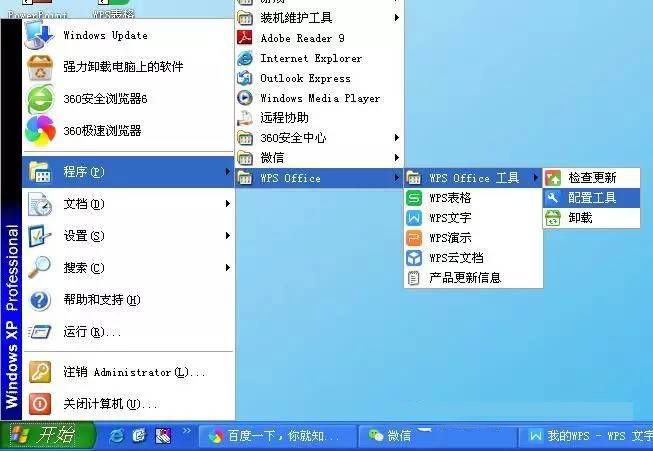Click Windows Update label text

(x=105, y=35)
